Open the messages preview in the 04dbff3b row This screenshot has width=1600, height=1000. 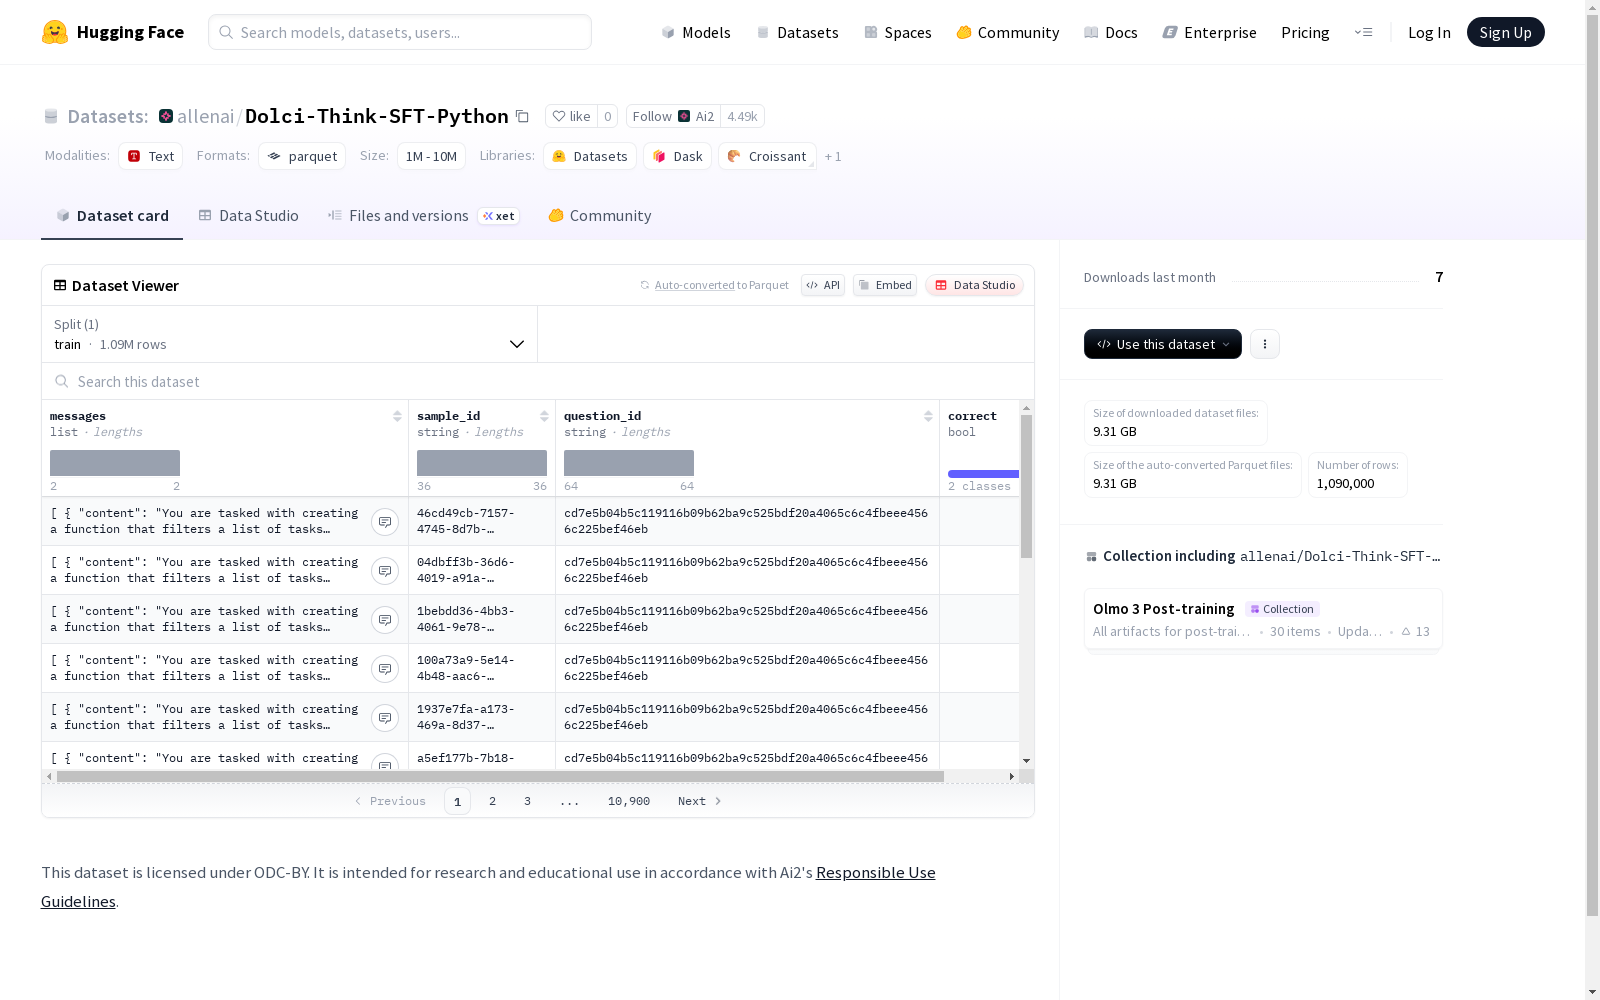click(385, 571)
